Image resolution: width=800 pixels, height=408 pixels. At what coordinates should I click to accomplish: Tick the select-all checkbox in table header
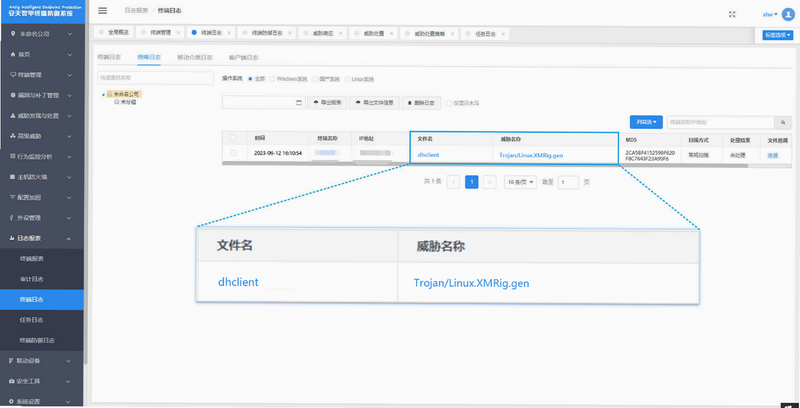pos(233,138)
